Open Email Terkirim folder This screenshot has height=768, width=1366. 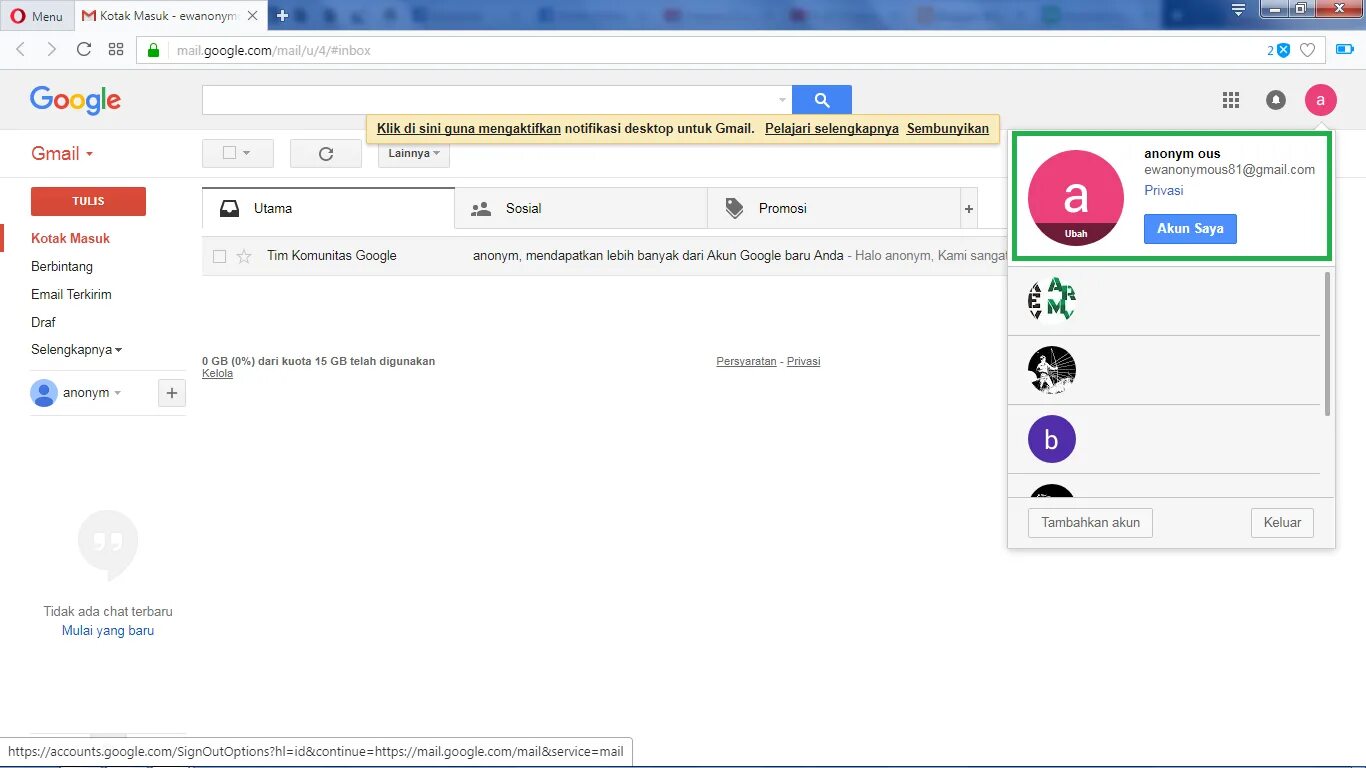[71, 294]
